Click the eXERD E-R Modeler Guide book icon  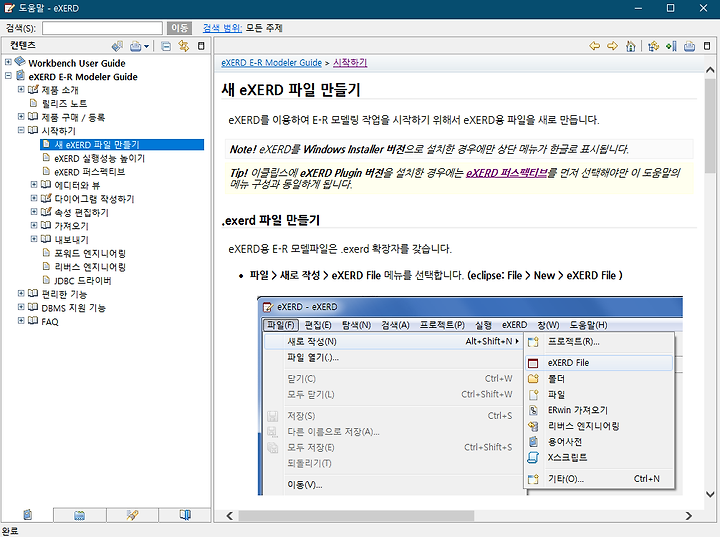(20, 75)
